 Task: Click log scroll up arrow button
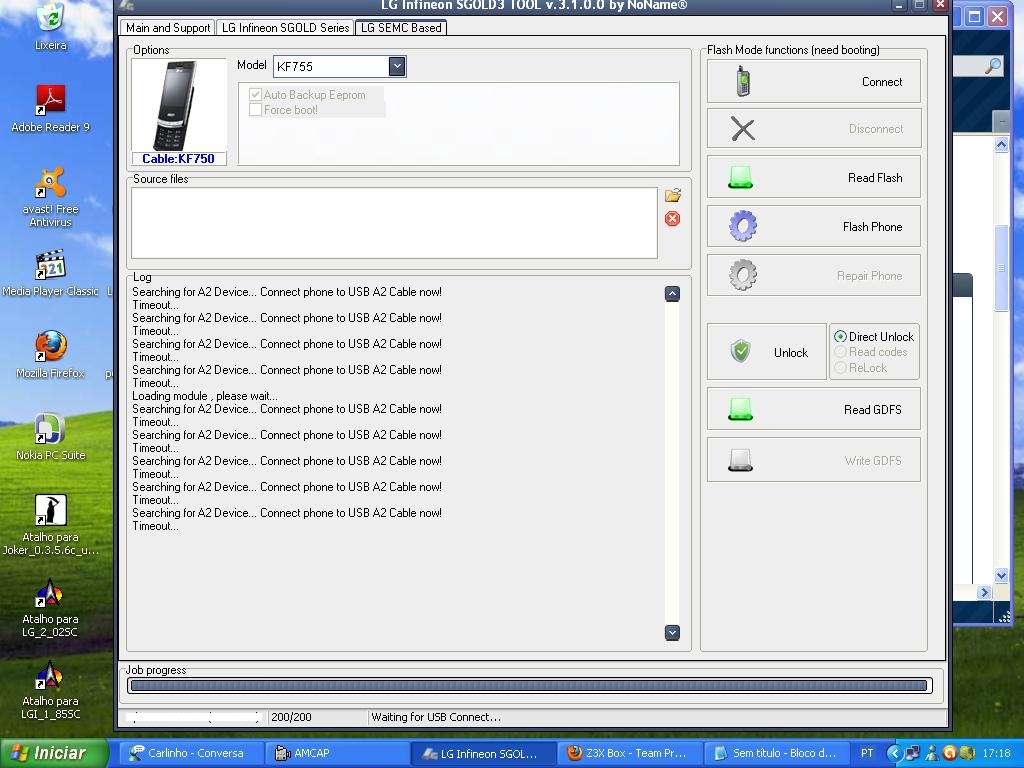[x=672, y=293]
